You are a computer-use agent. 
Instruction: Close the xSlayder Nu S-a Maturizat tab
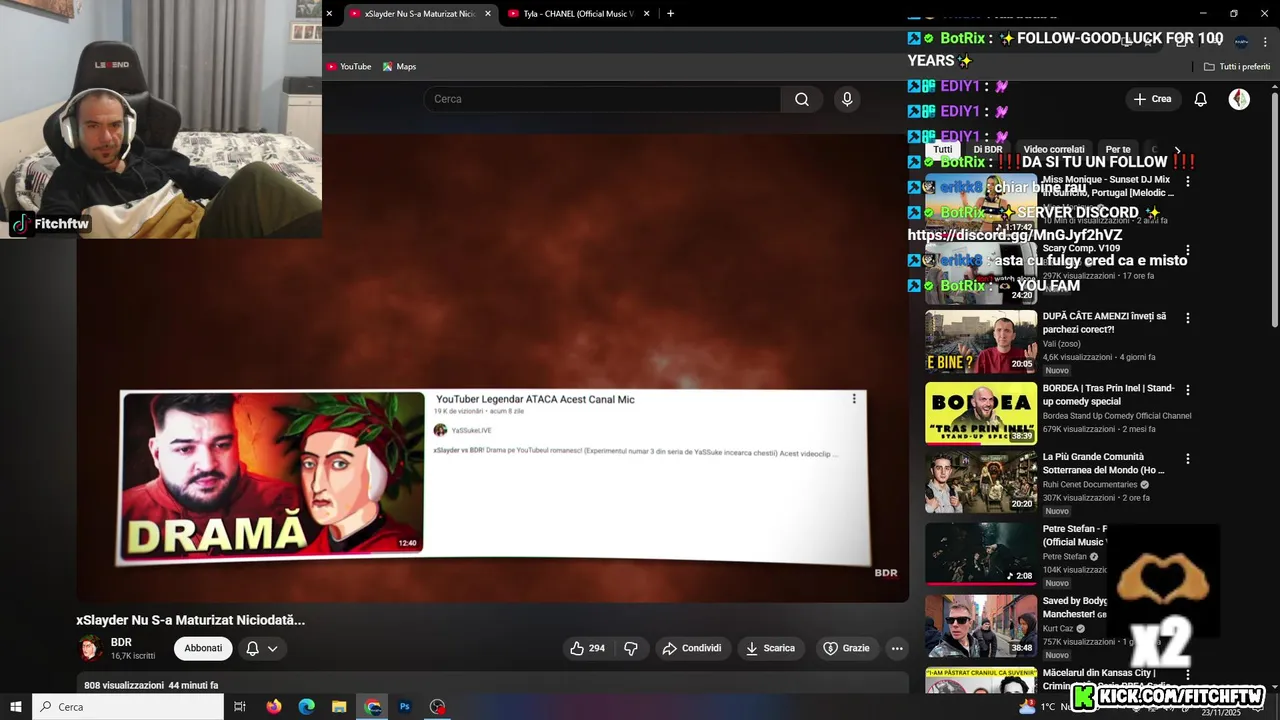(488, 14)
